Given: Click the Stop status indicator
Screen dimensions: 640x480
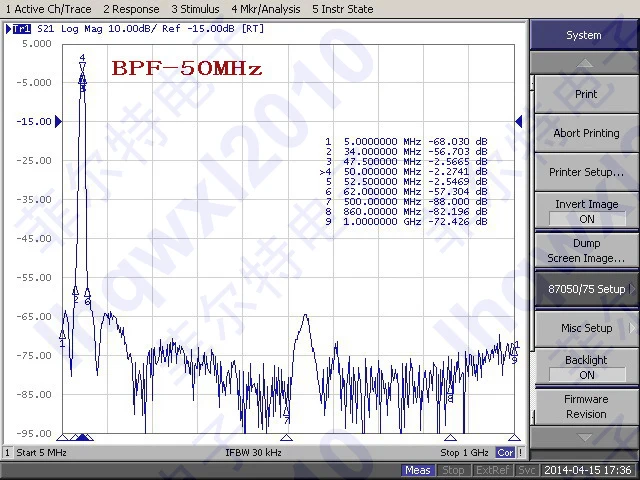Looking at the screenshot, I should click(453, 471).
